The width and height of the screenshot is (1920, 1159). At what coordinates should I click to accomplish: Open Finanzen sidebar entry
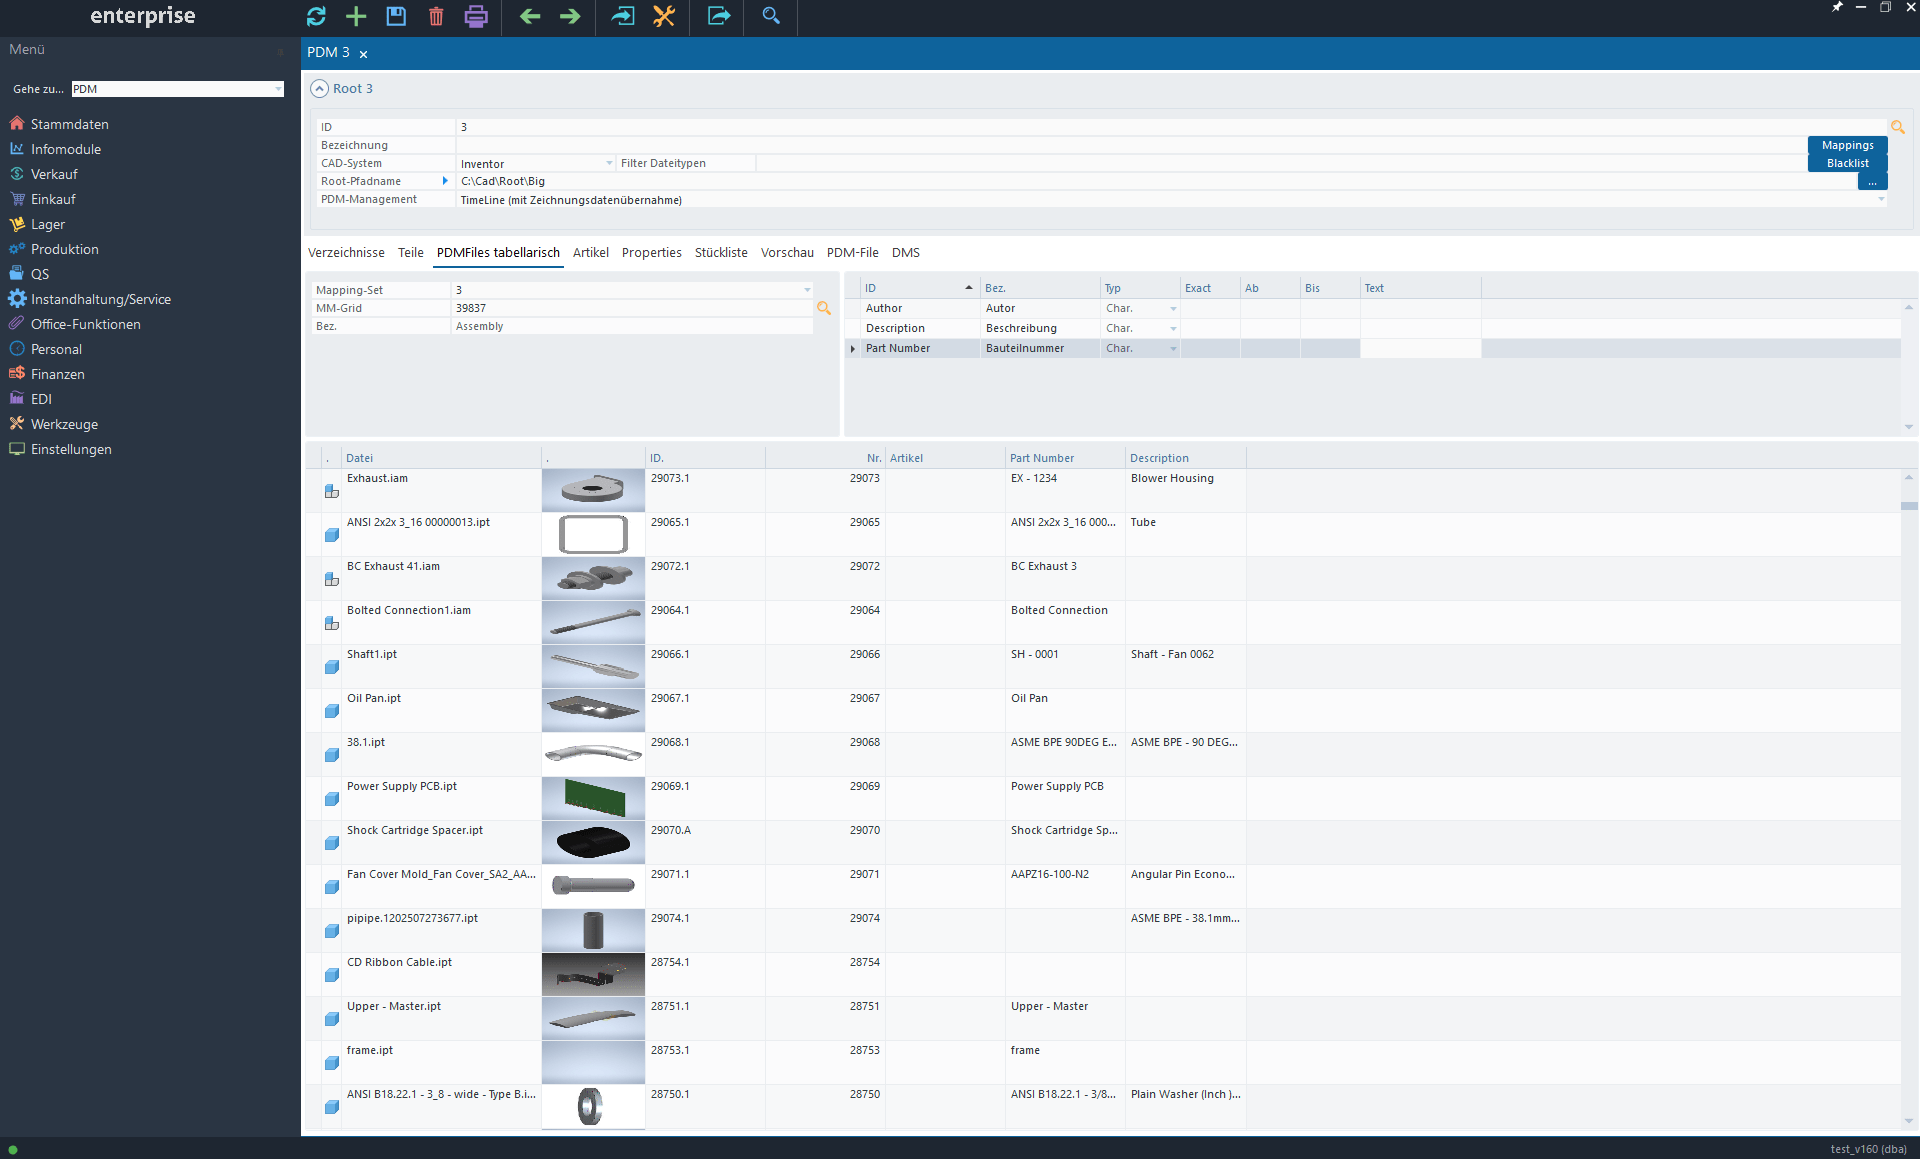pos(57,374)
